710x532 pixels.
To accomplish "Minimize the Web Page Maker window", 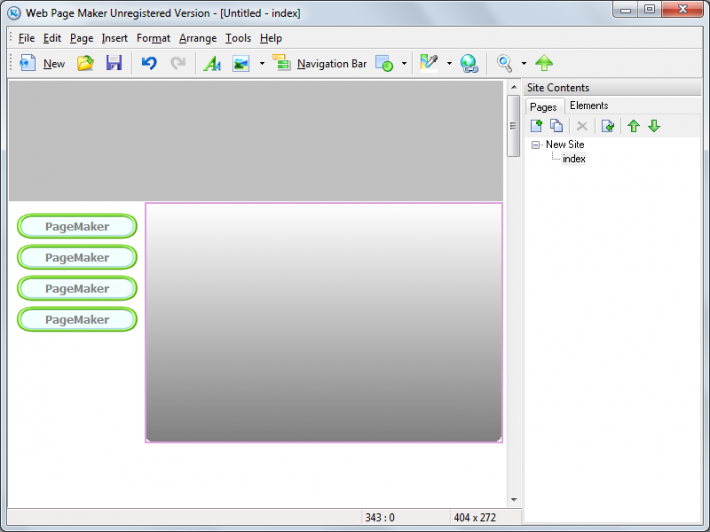I will (x=625, y=10).
